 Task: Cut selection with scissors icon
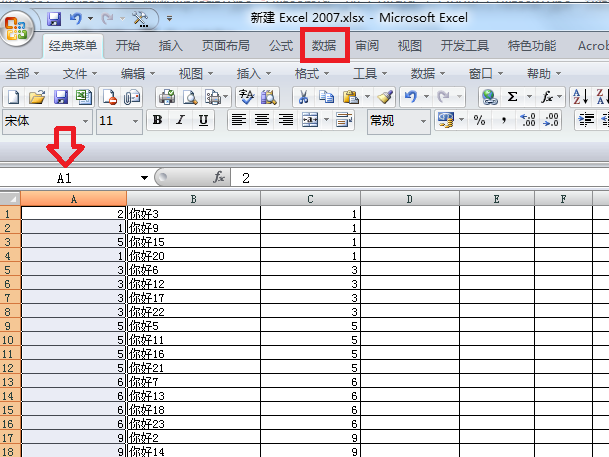[303, 97]
